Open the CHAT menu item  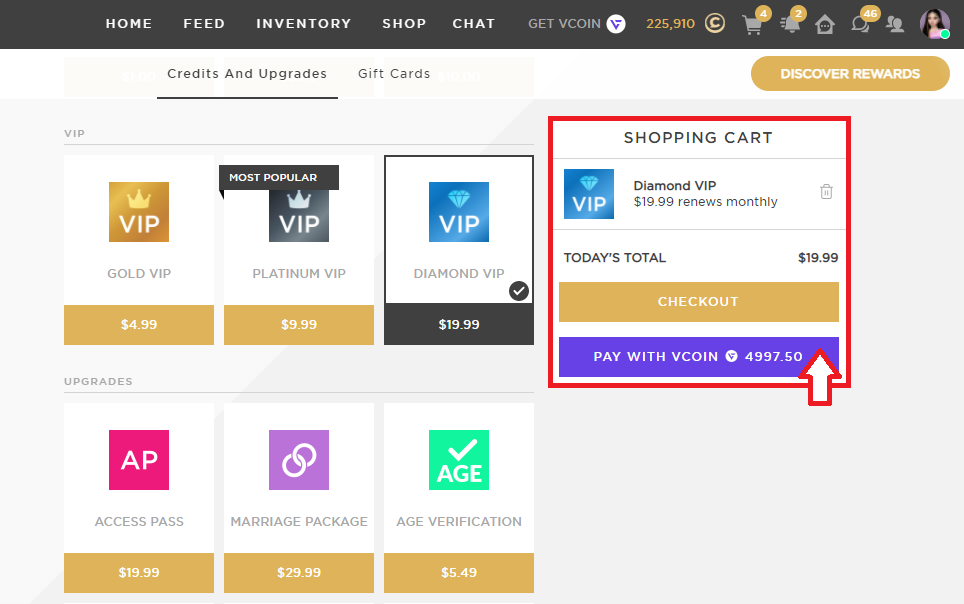[473, 23]
